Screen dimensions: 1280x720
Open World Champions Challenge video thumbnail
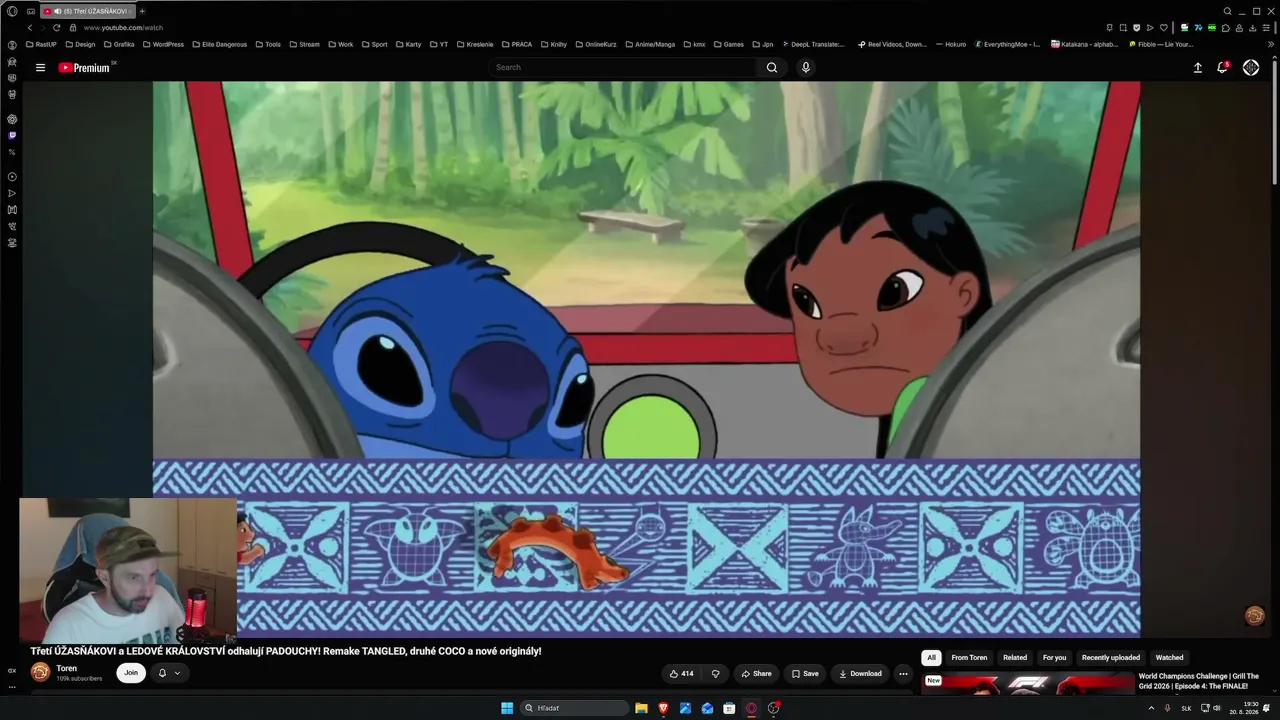tap(1027, 683)
